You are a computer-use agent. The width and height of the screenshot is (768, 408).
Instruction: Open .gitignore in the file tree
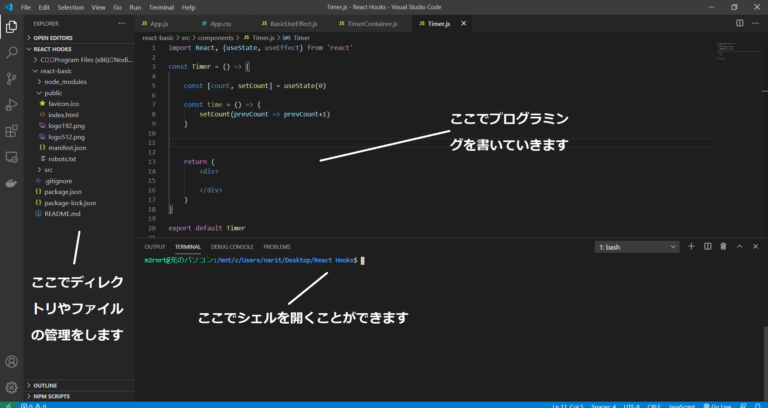coord(79,181)
